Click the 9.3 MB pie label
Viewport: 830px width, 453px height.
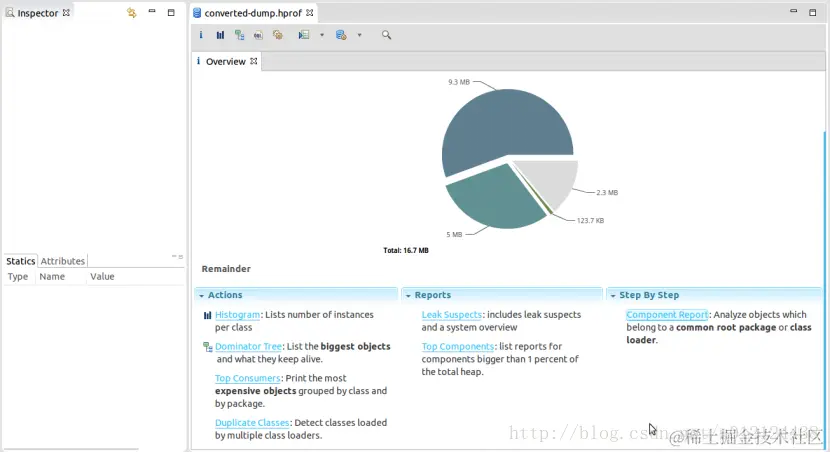[x=458, y=82]
